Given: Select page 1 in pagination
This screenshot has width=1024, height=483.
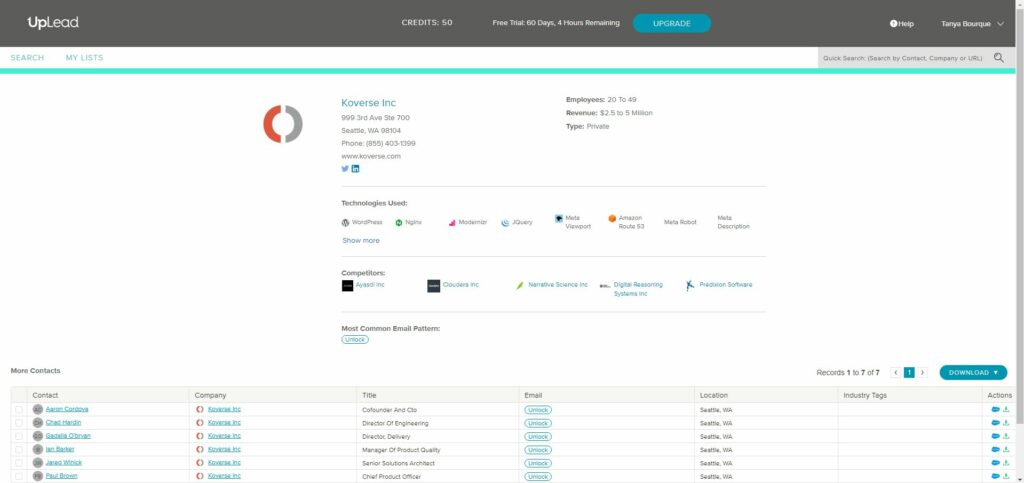Looking at the screenshot, I should 909,373.
